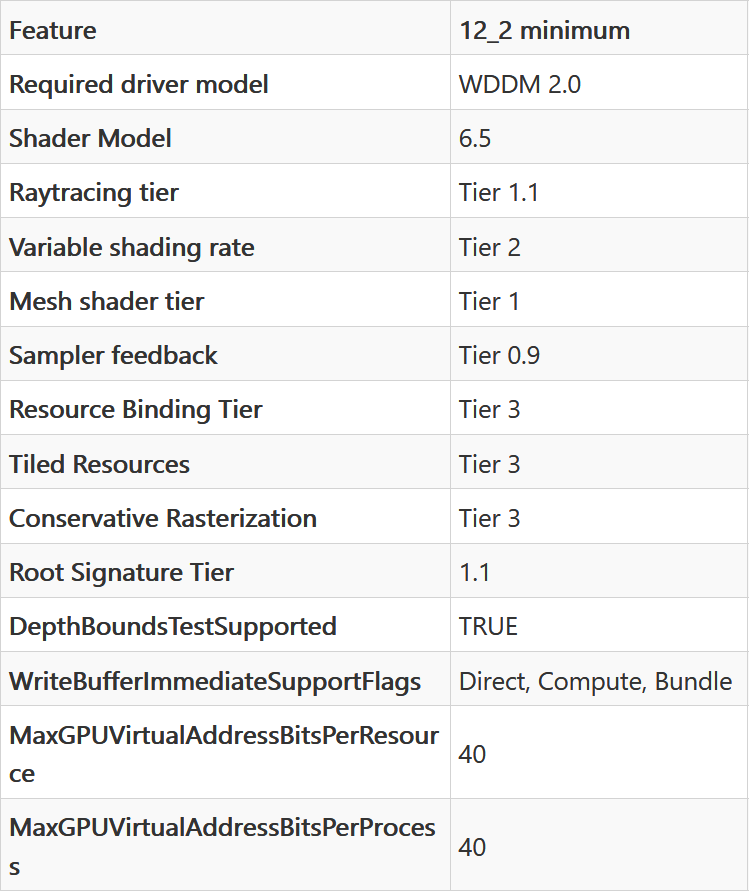
Task: Click the "Feature" column header
Action: [x=53, y=30]
